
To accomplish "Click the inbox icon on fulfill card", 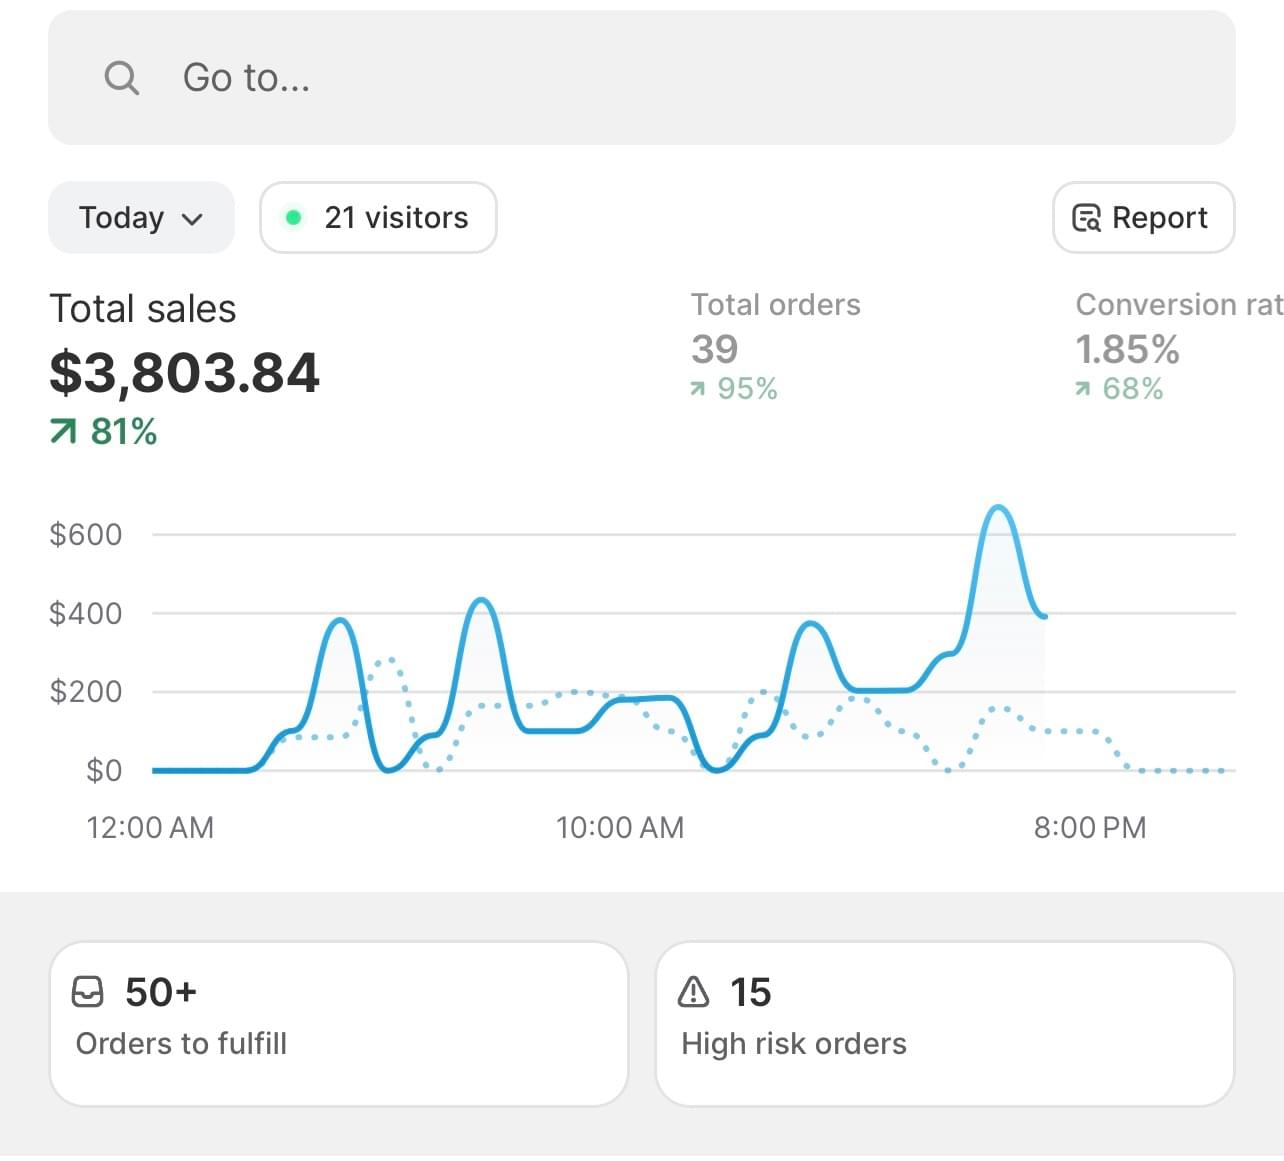I will tap(88, 992).
